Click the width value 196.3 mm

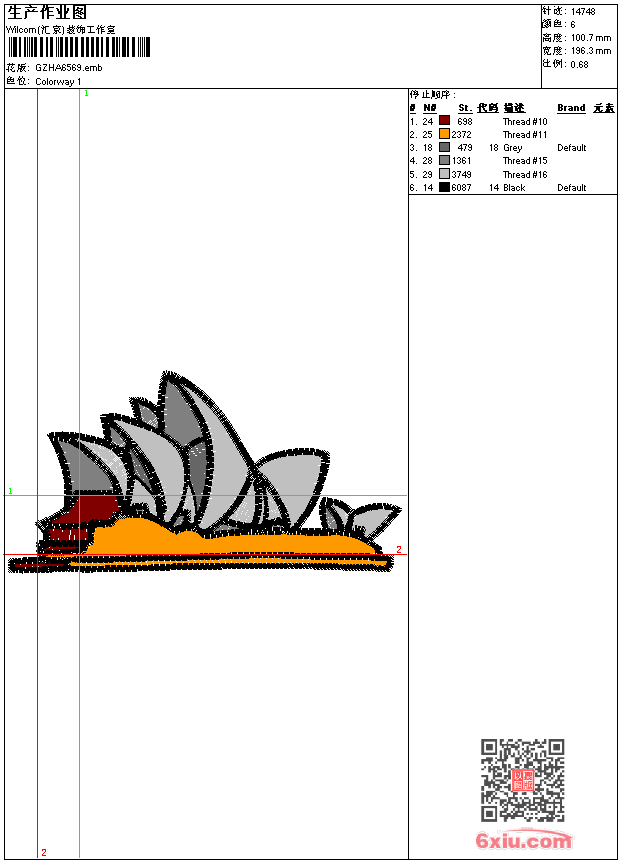coord(591,50)
